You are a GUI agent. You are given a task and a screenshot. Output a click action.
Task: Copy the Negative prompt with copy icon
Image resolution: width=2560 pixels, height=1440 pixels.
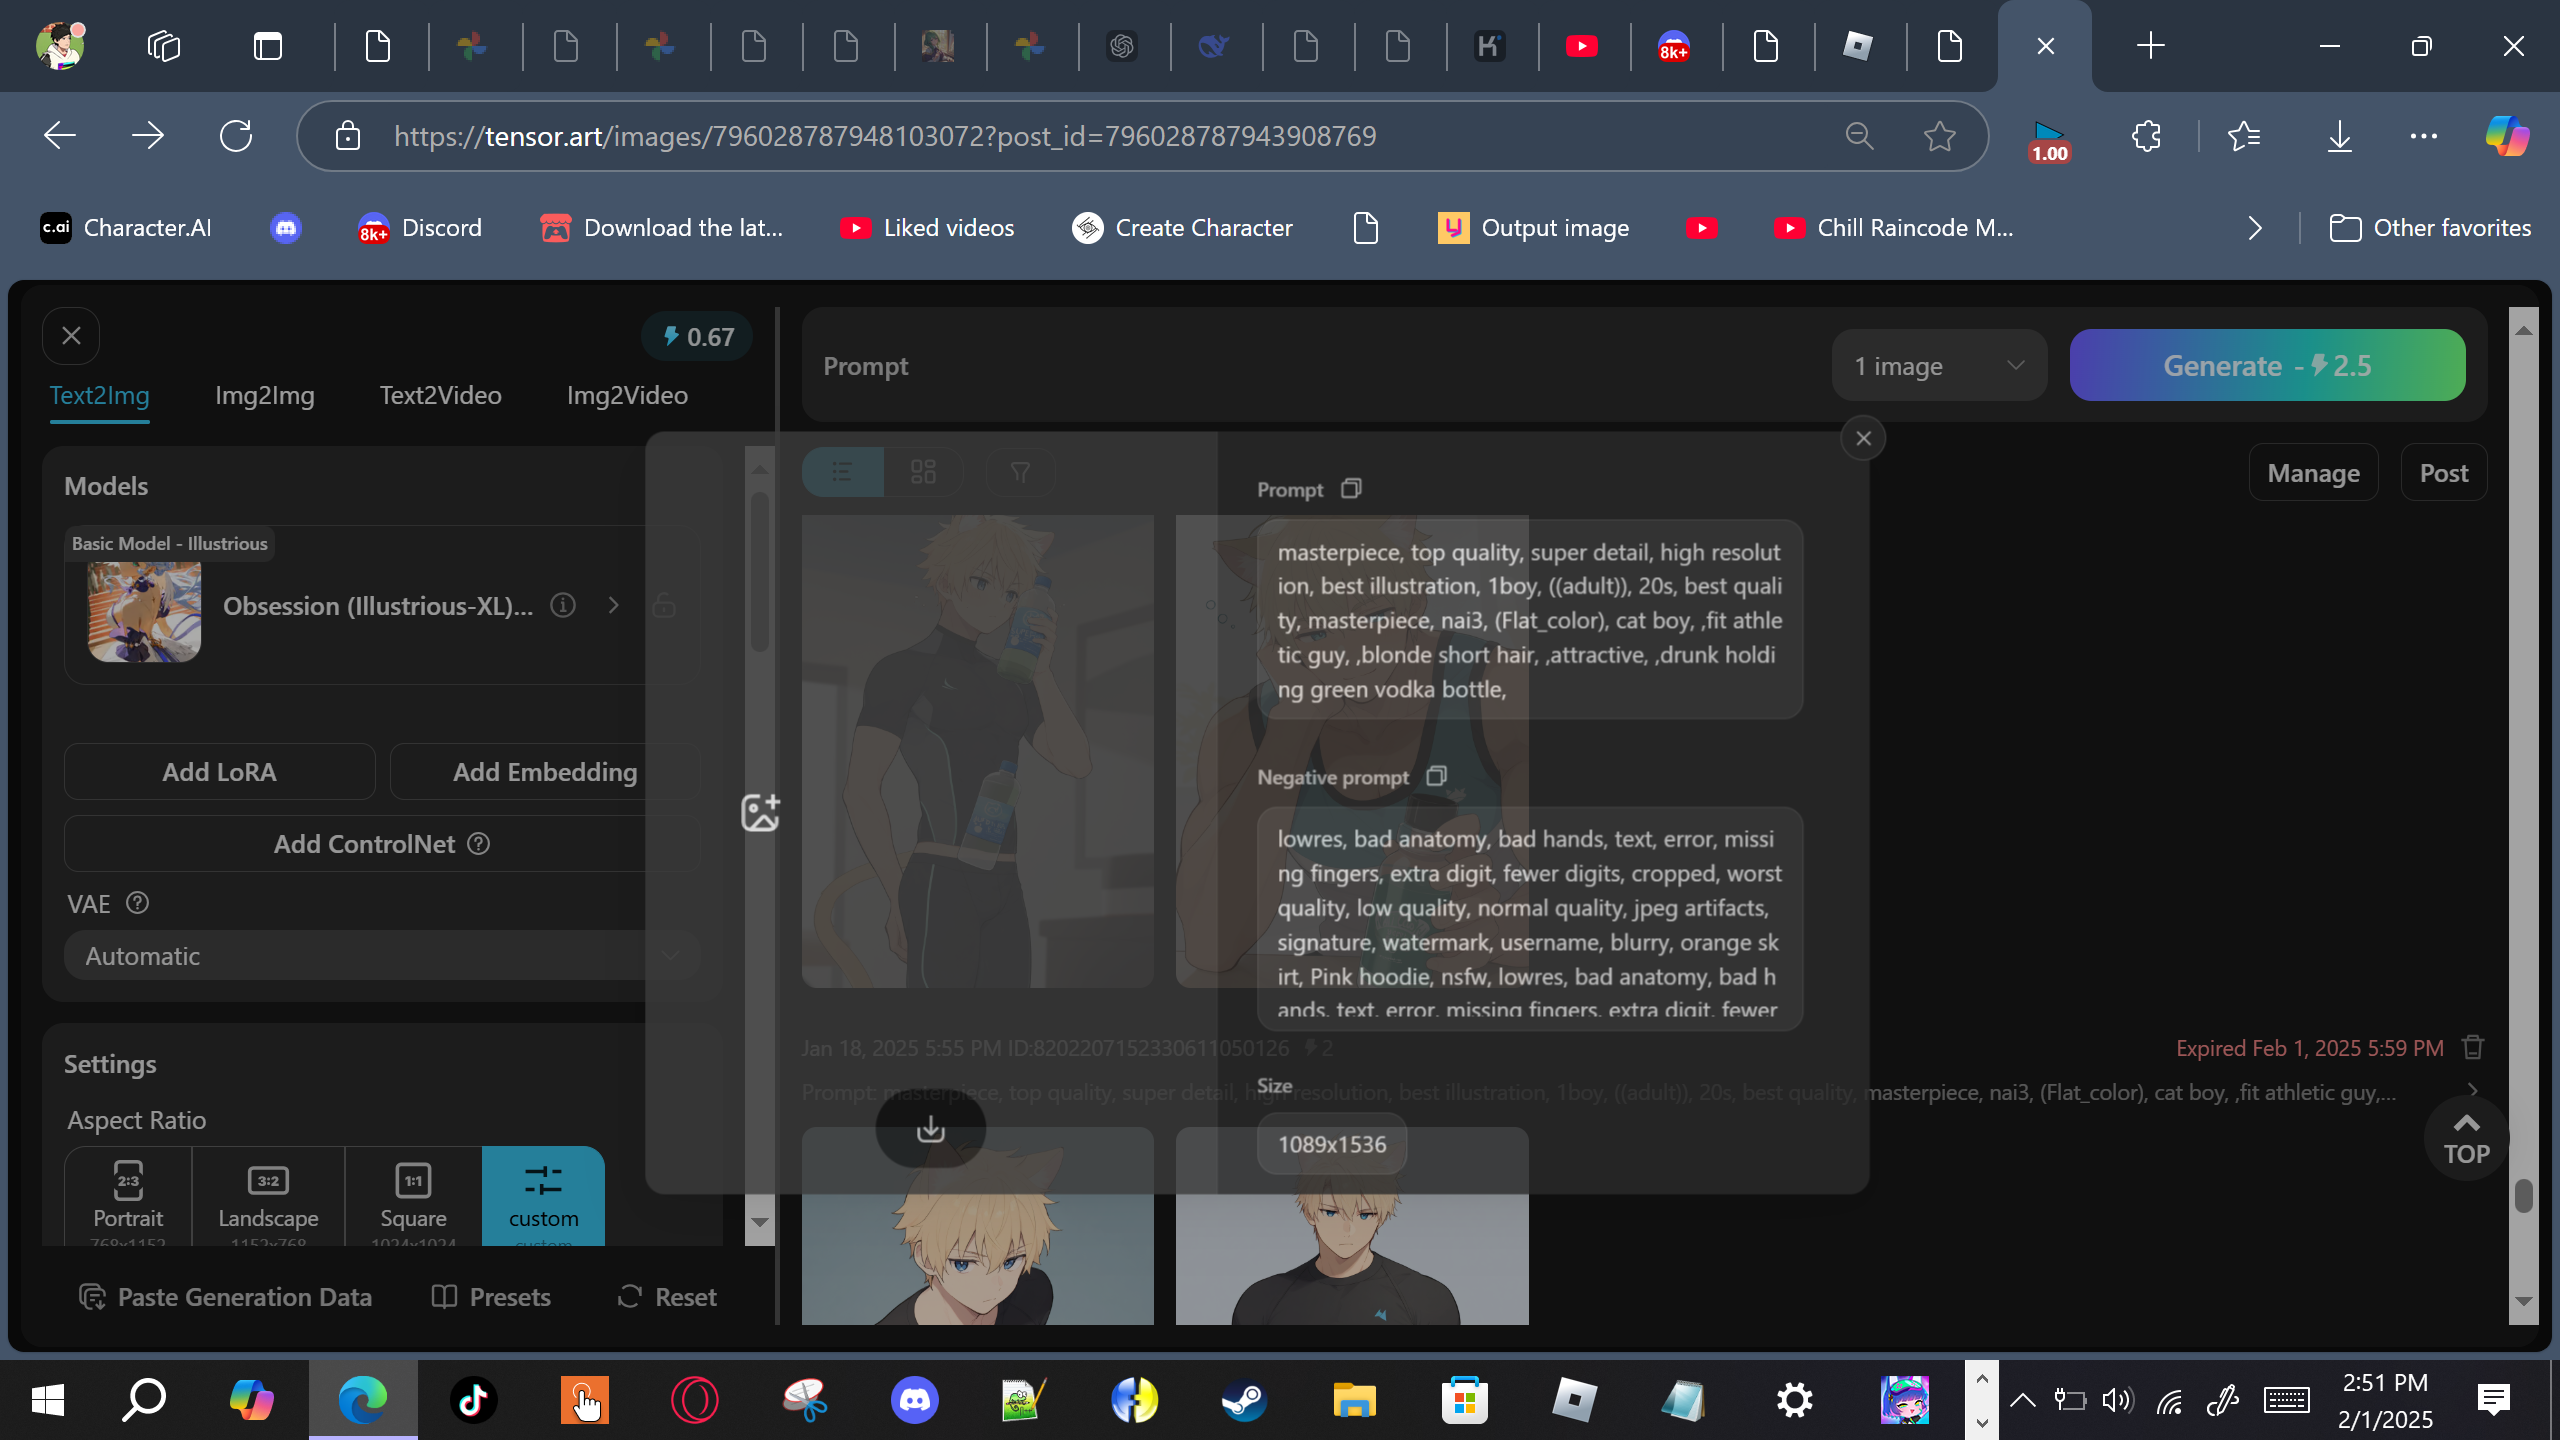pos(1436,776)
